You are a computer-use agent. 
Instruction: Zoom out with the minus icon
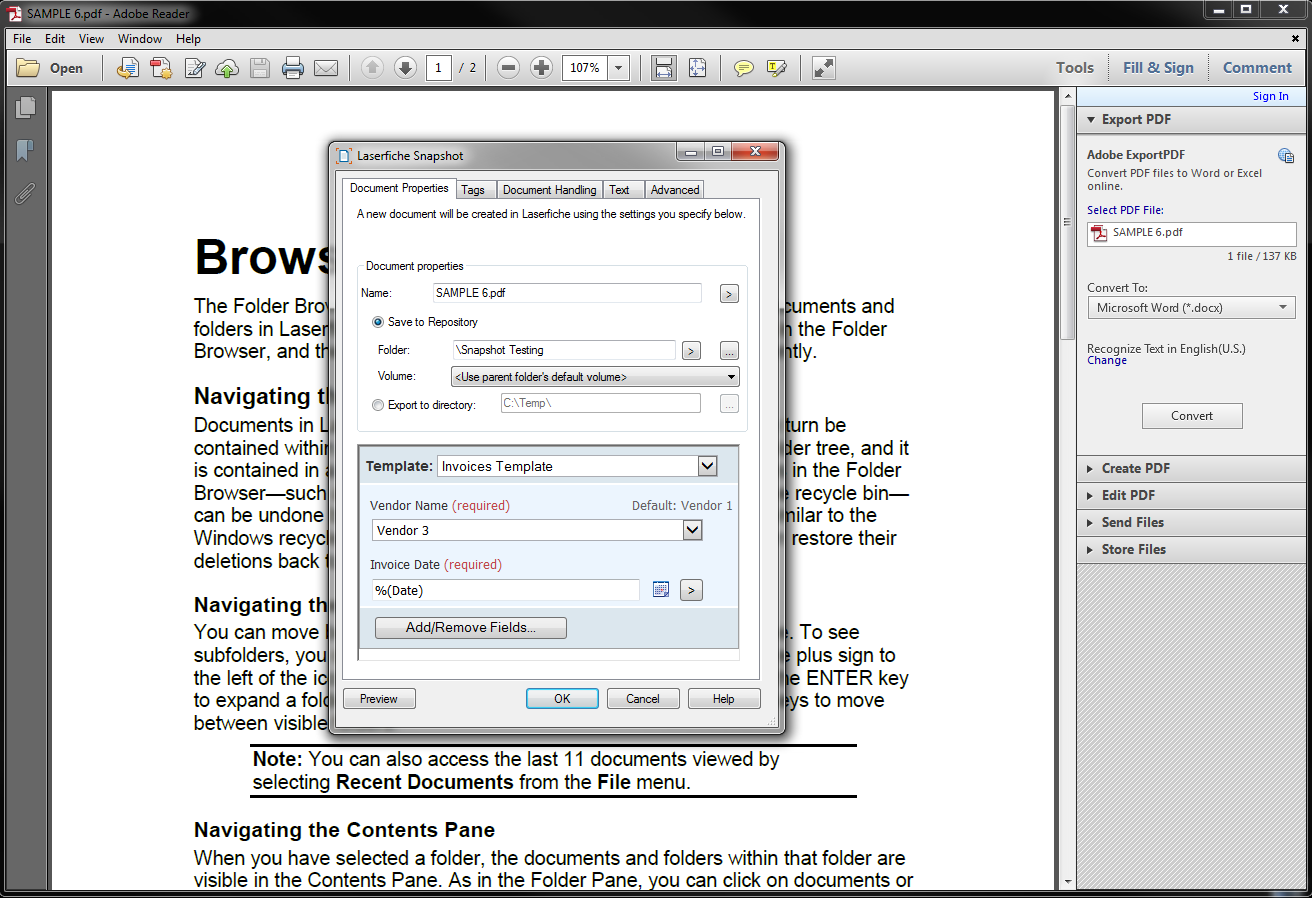(508, 68)
